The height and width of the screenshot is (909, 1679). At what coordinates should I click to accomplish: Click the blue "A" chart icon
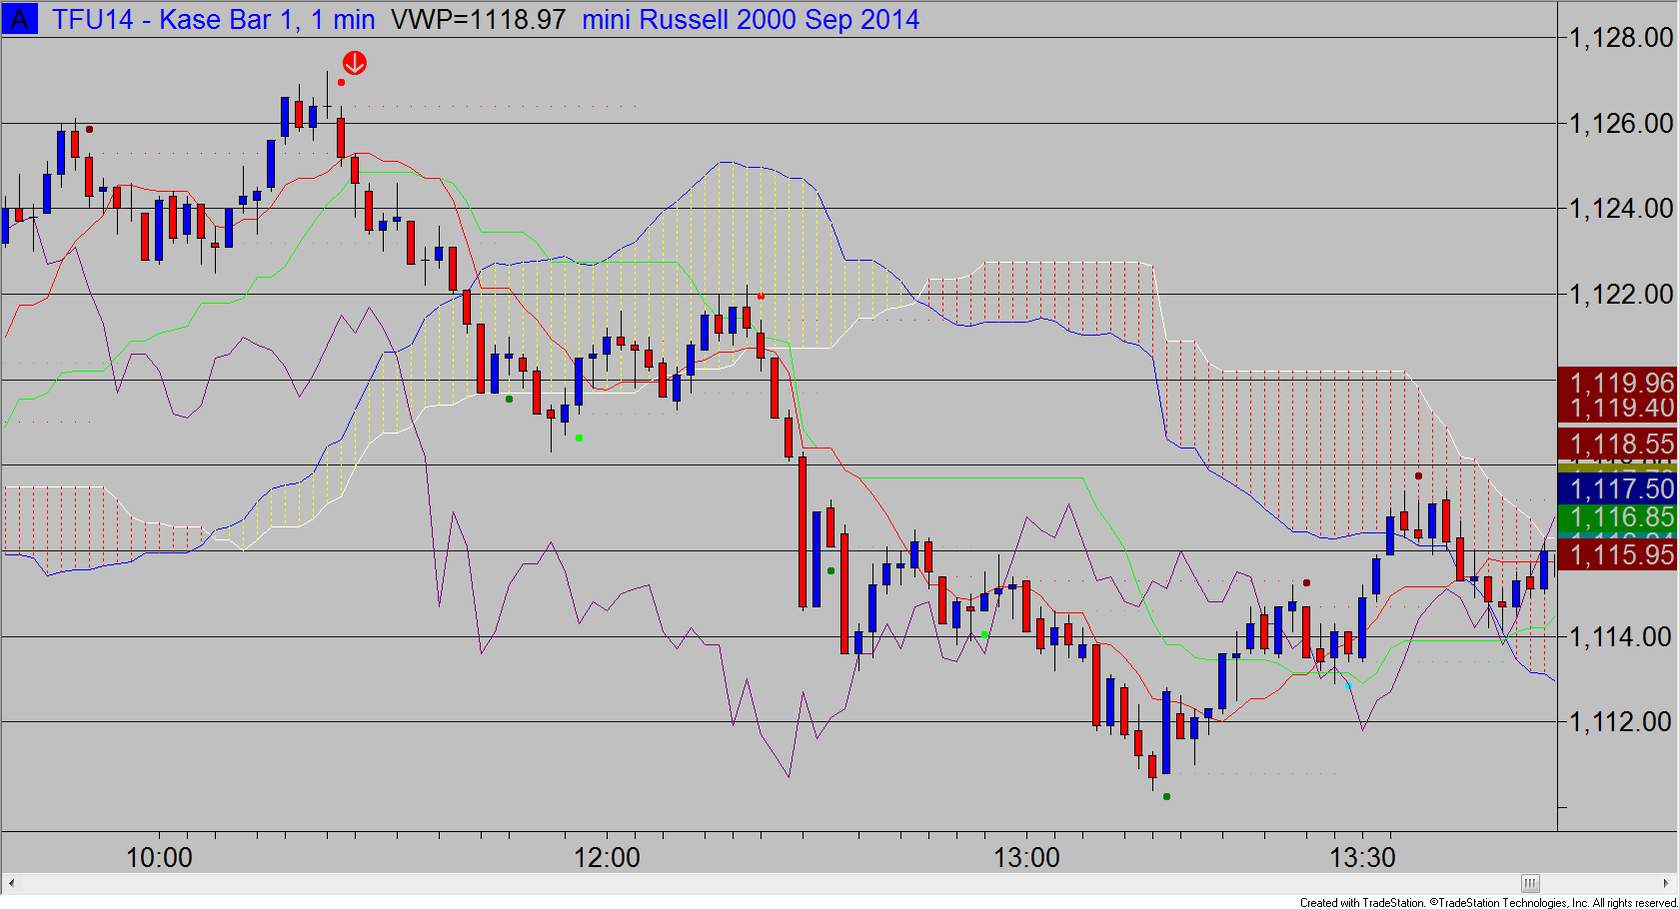coord(19,19)
